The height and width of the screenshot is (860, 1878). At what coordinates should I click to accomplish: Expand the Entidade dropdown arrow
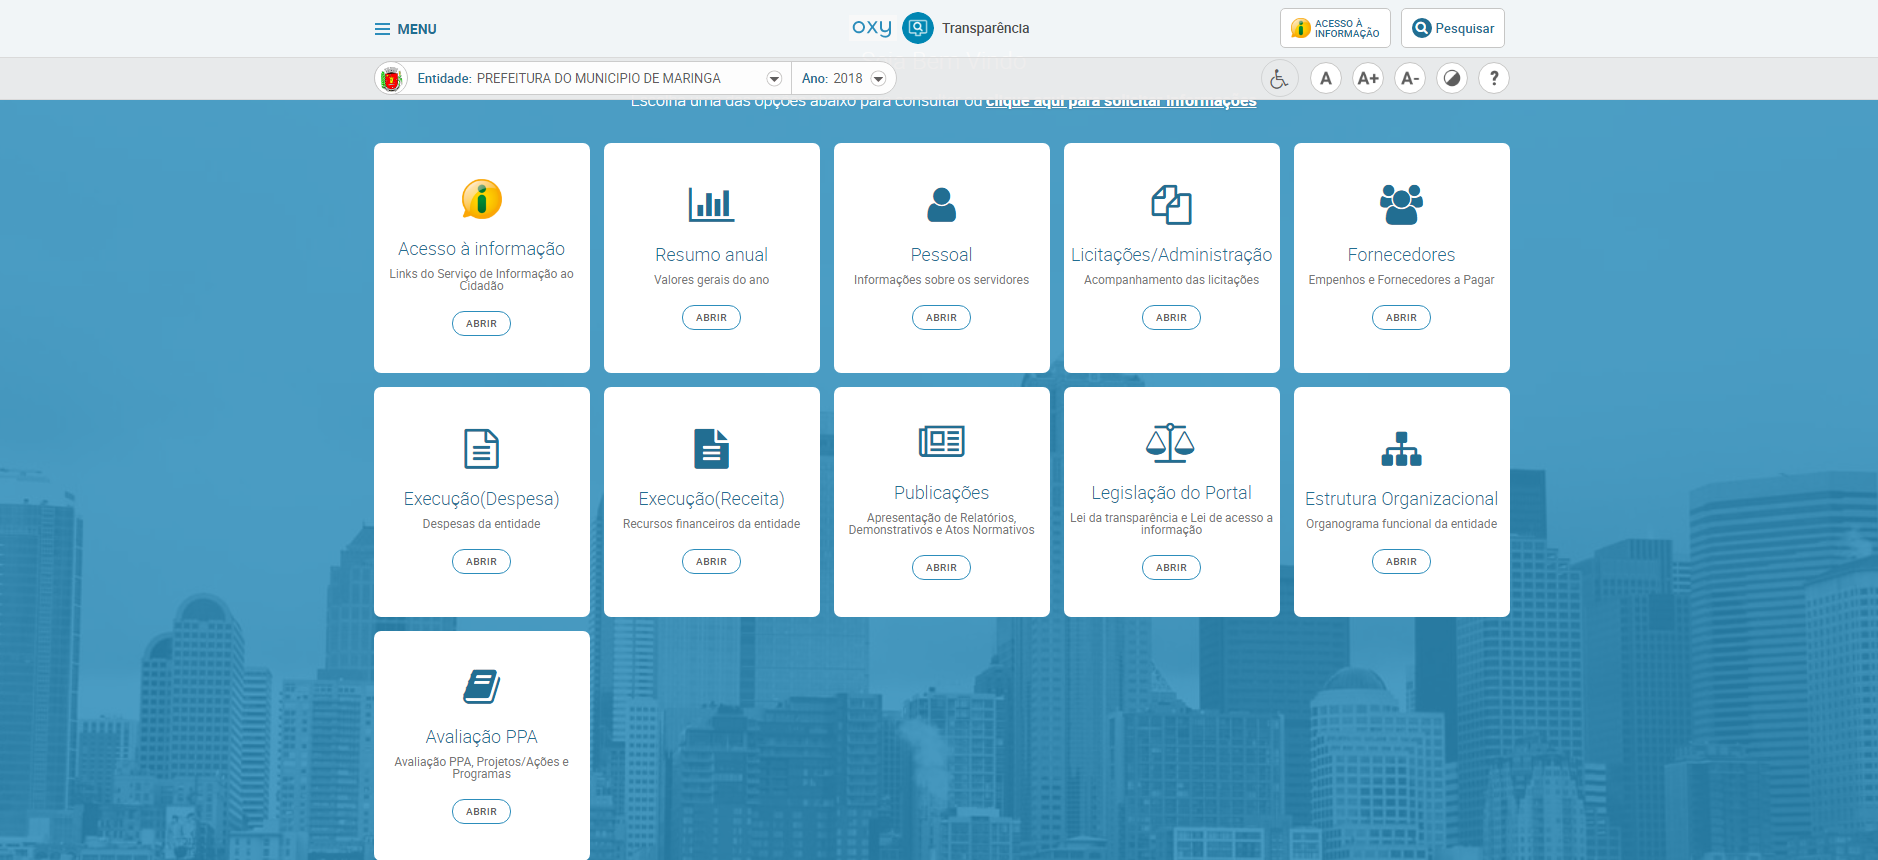click(774, 79)
